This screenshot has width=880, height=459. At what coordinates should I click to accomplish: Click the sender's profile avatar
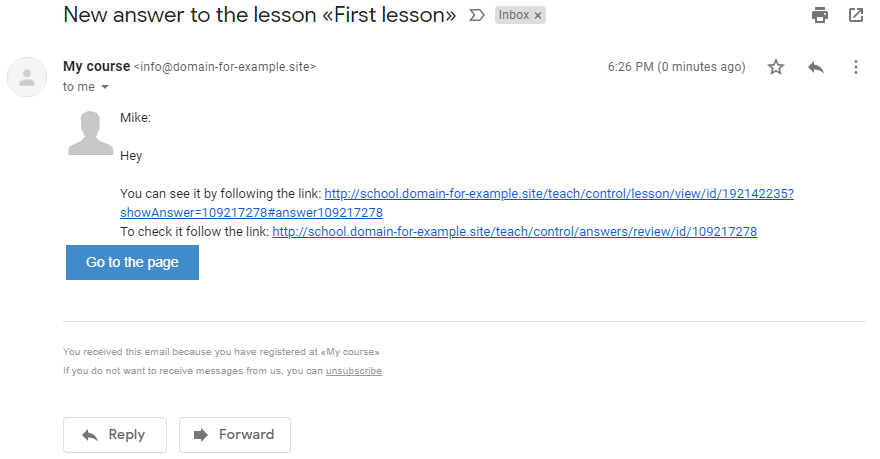click(26, 77)
